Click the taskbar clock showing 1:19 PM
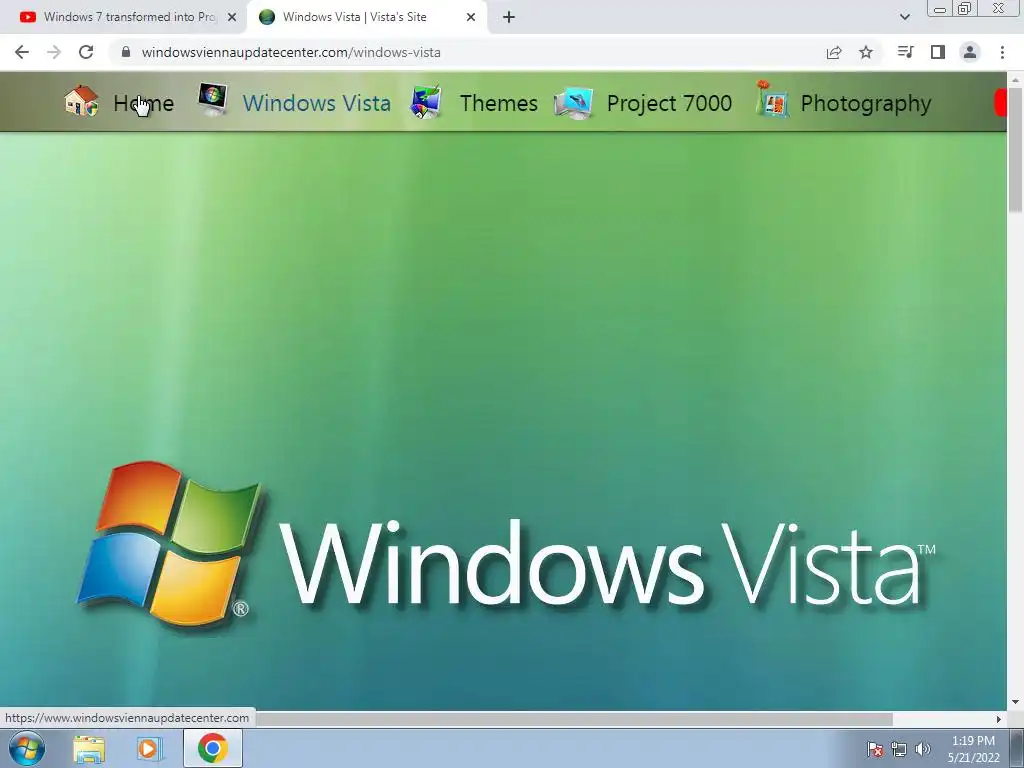The image size is (1024, 768). pyautogui.click(x=973, y=749)
